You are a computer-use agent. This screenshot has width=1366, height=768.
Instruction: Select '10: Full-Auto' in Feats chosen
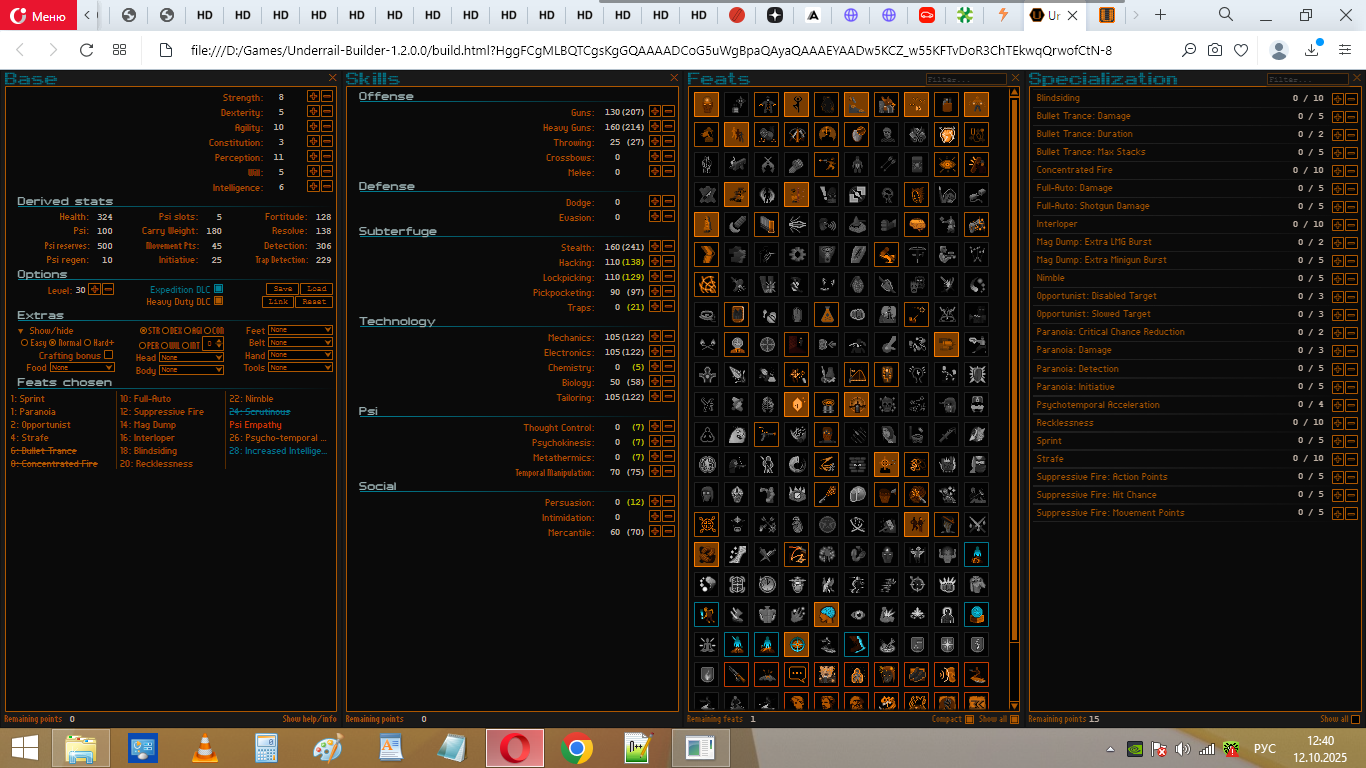(x=146, y=399)
